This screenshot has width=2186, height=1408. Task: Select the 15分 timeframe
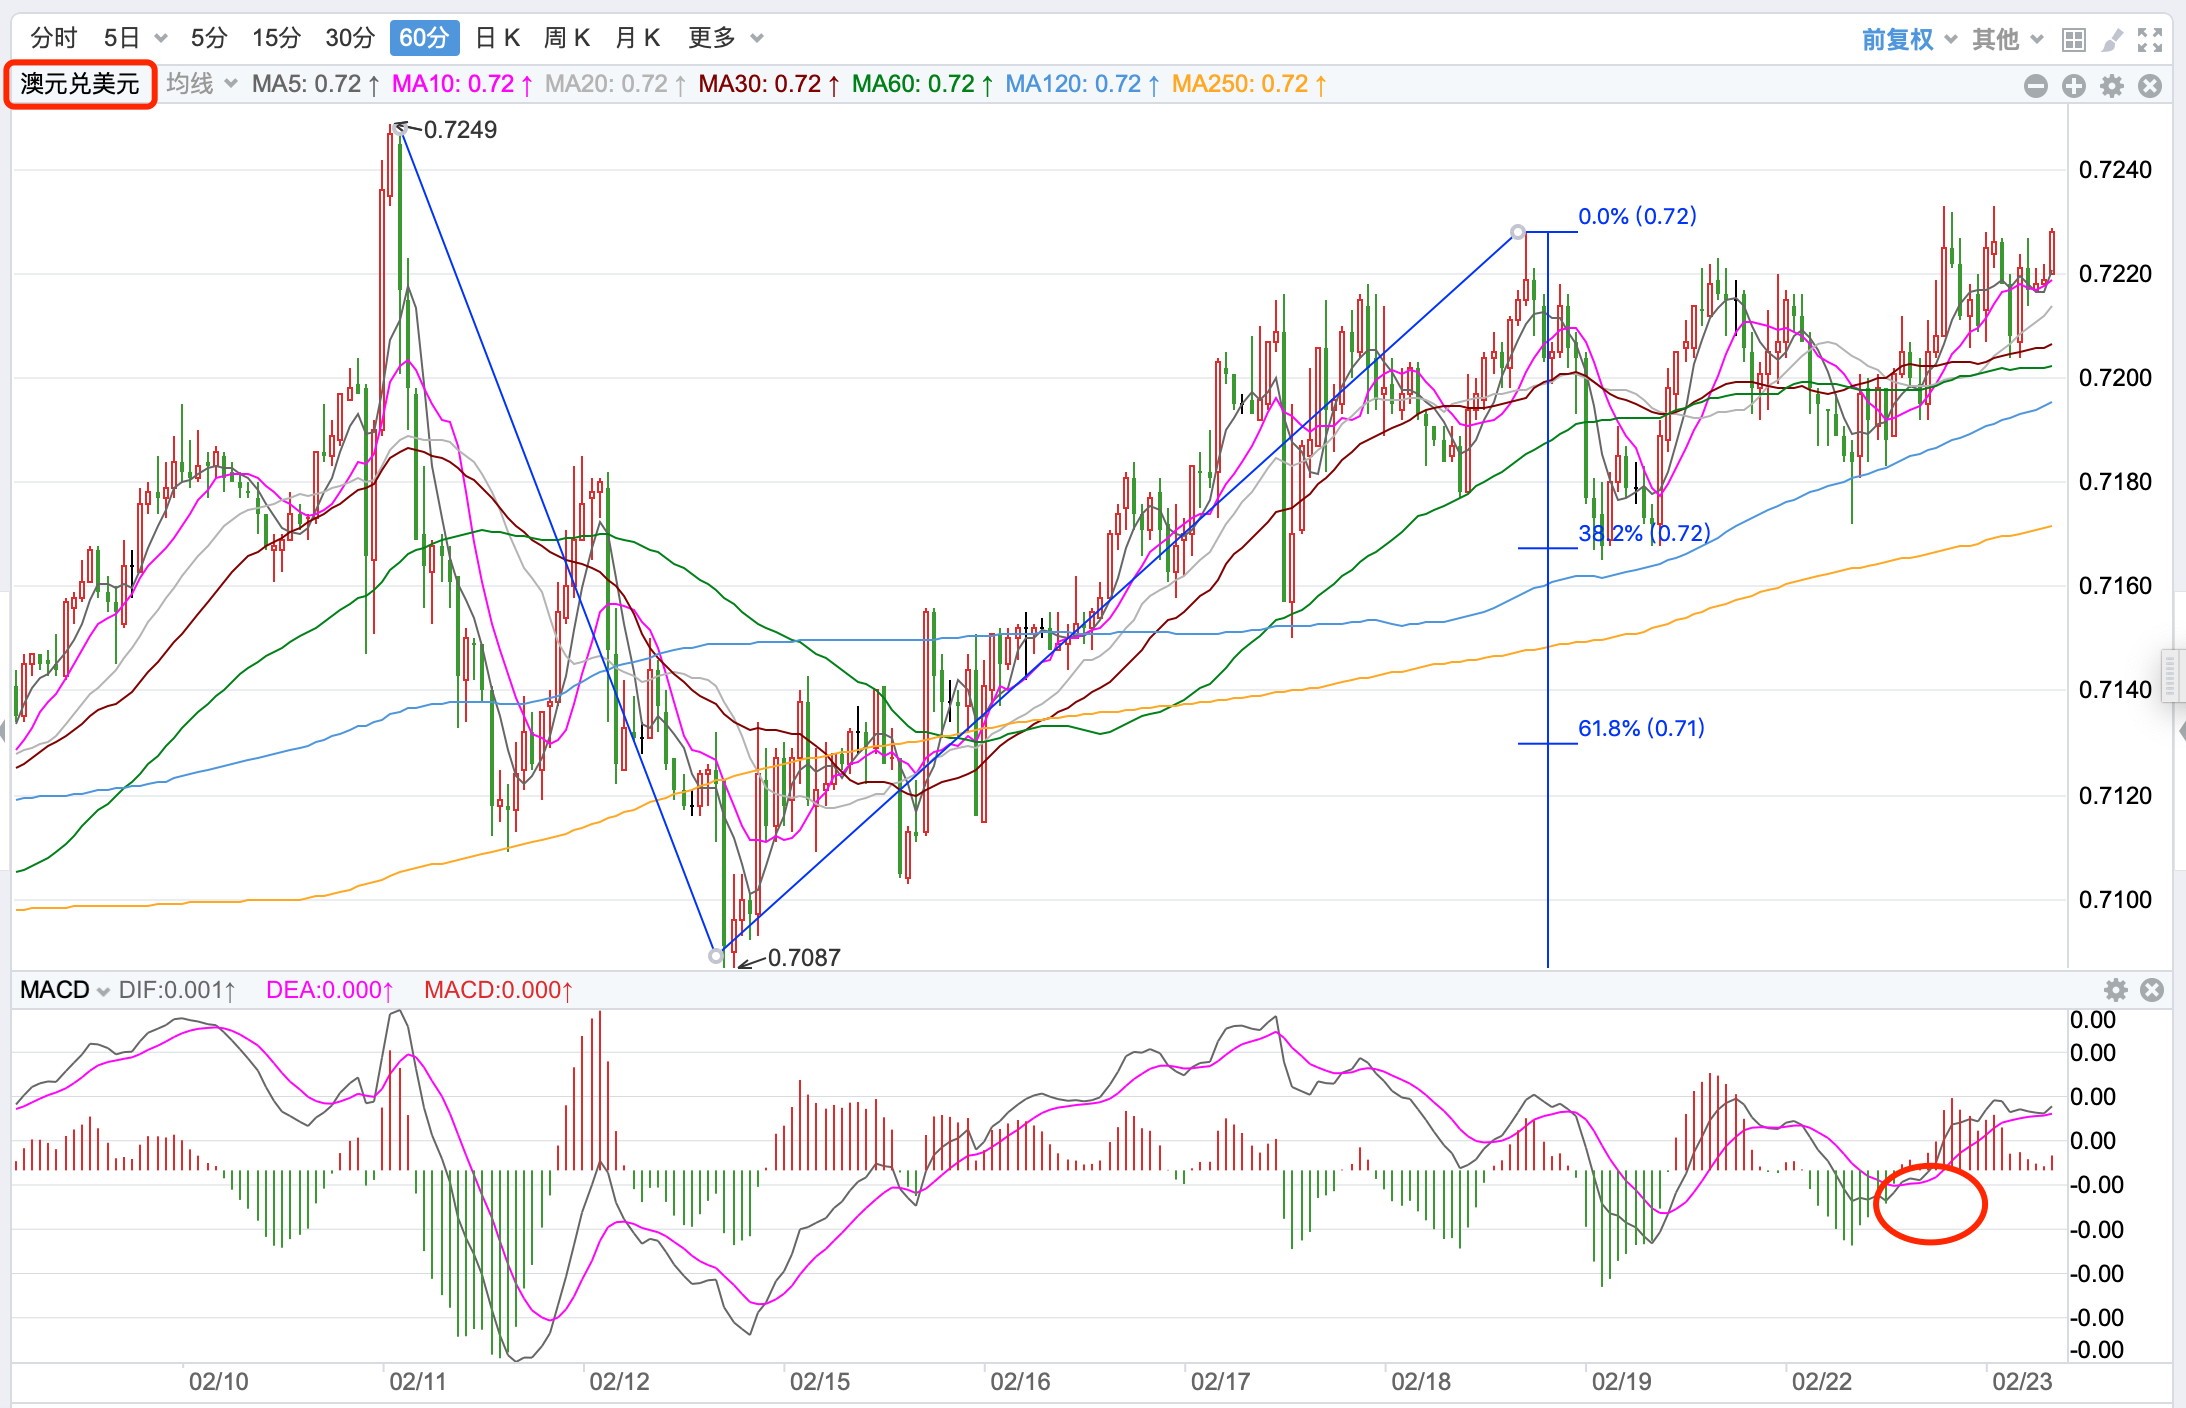277,38
